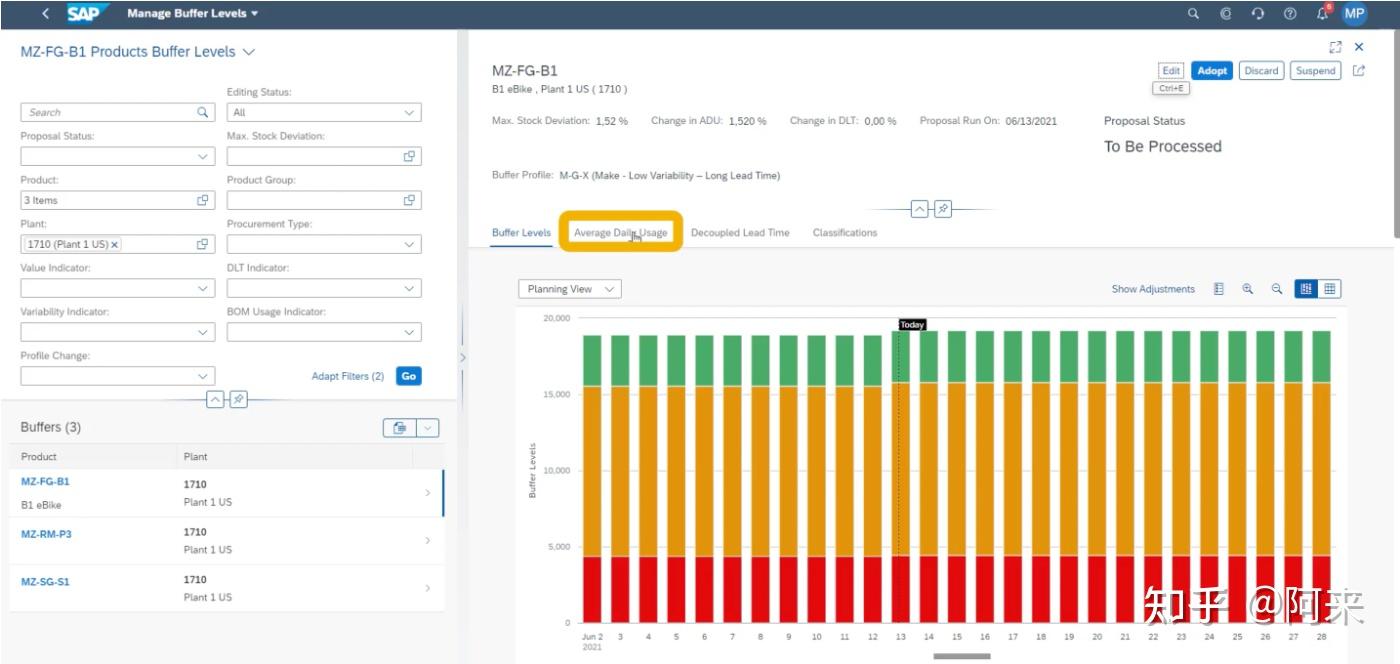Switch to Average Daily Usage tab
The image size is (1400, 664).
[620, 233]
